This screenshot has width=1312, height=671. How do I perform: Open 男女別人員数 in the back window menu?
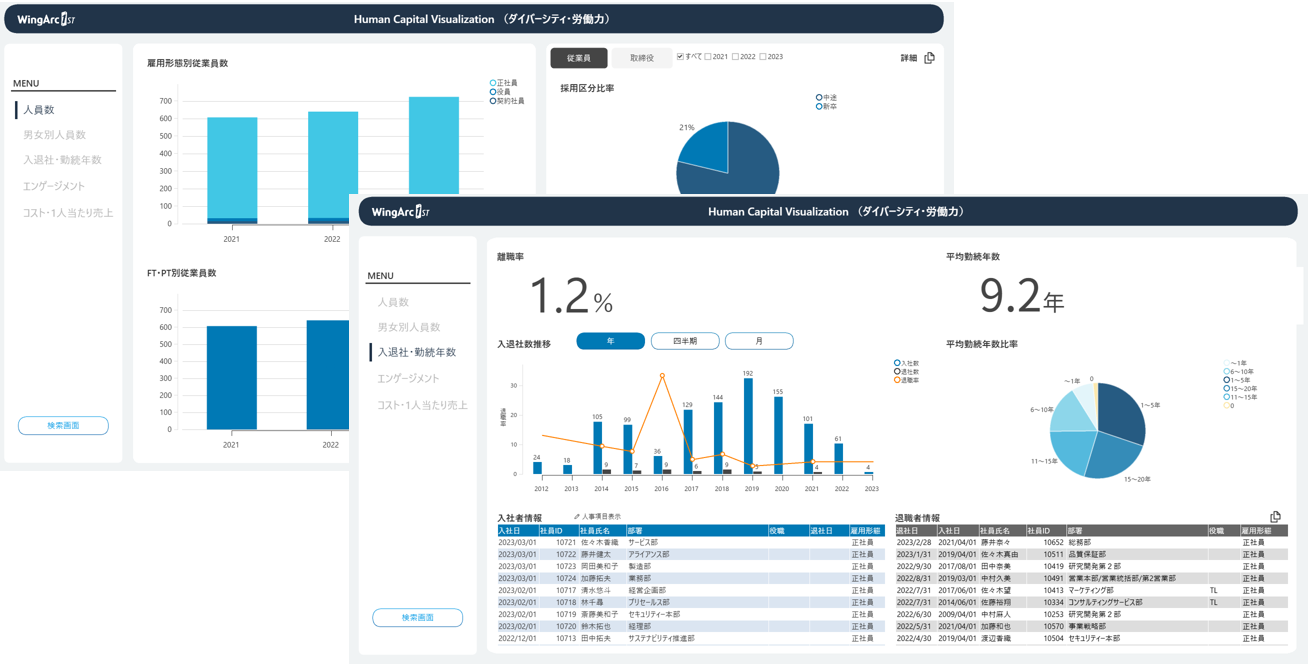[54, 135]
